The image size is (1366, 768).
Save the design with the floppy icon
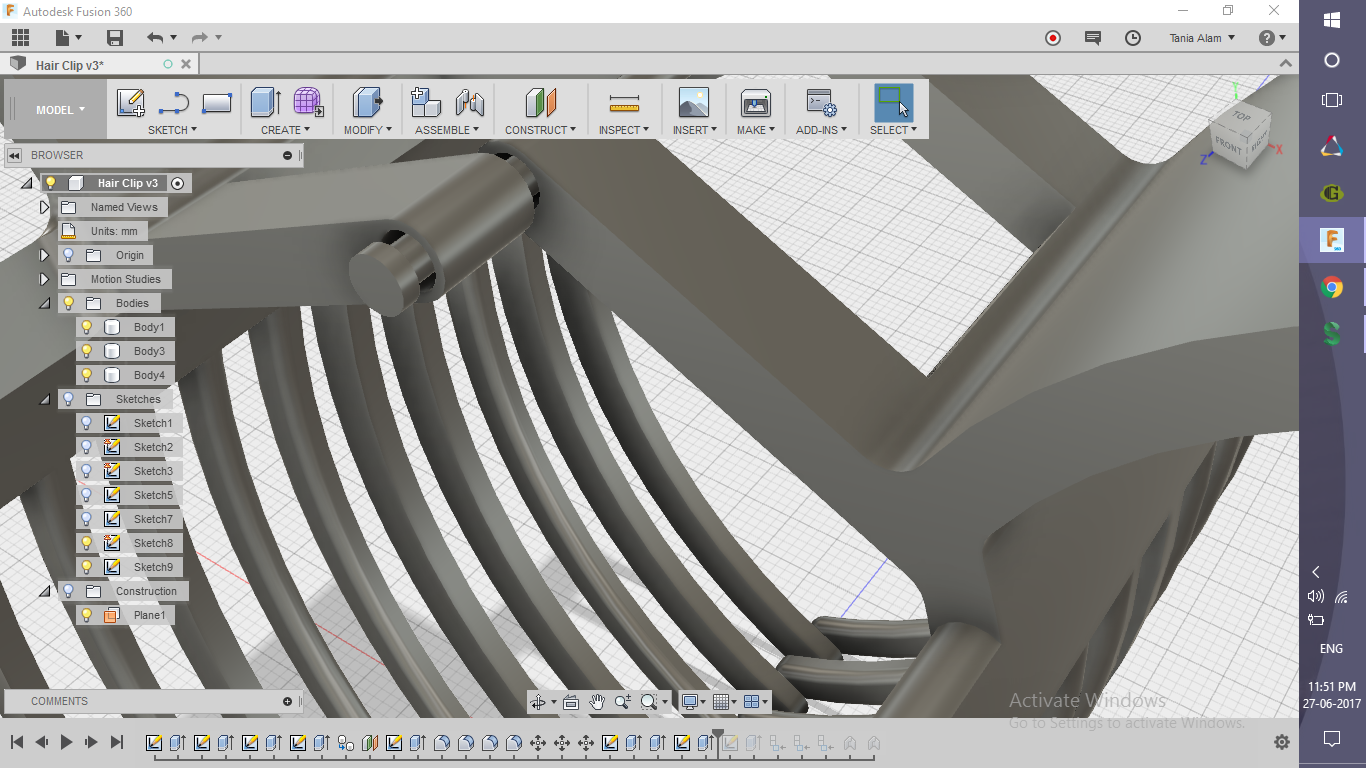[x=115, y=38]
